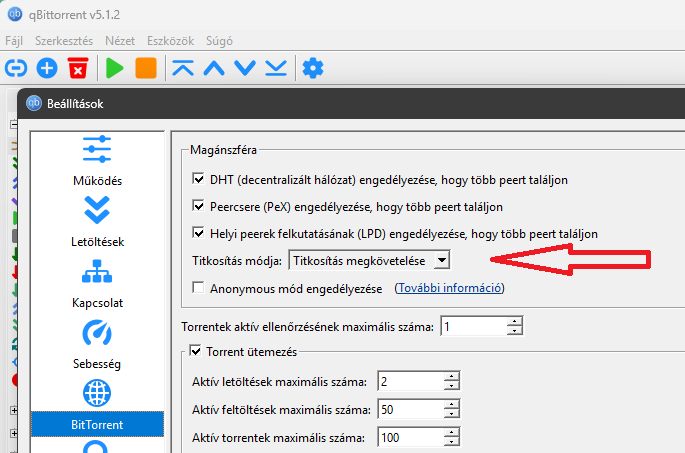The width and height of the screenshot is (685, 453).
Task: Move torrent up in queue
Action: click(214, 69)
